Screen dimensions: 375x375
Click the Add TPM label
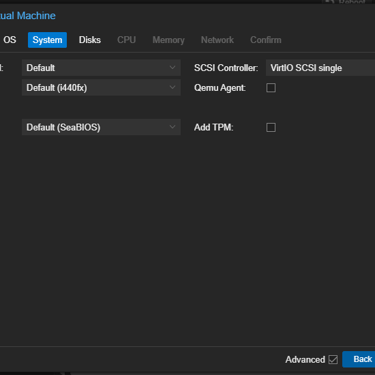214,127
